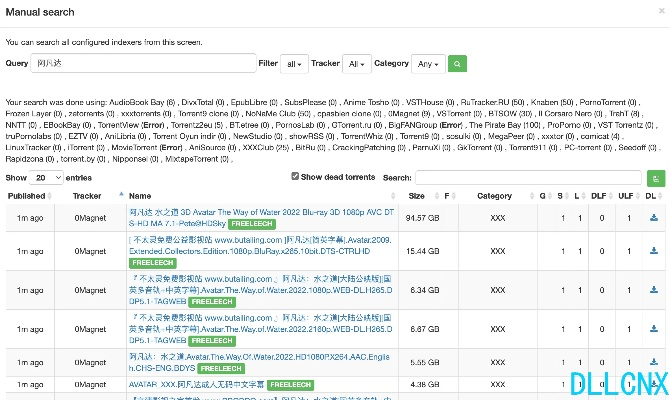Screen dimensions: 670x400
Task: Click green button right of Search box
Action: tap(656, 178)
